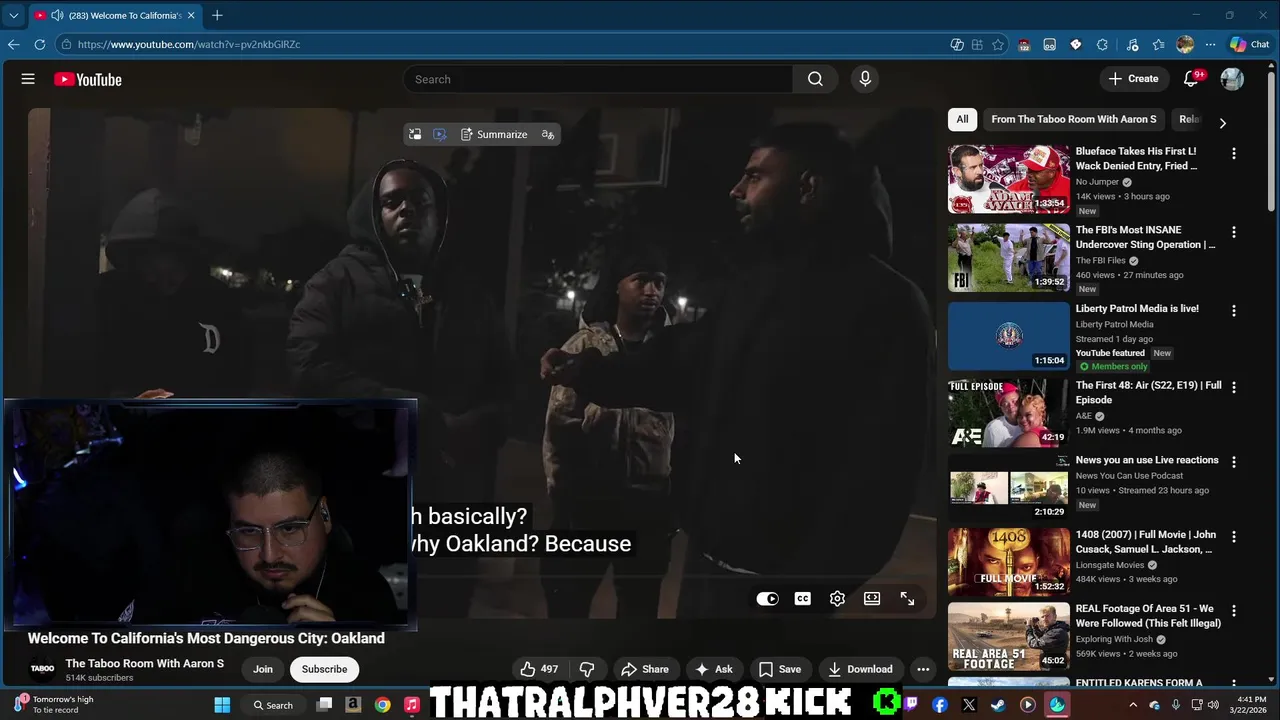Image resolution: width=1280 pixels, height=720 pixels.
Task: Click the browser address bar URL
Action: point(189,44)
